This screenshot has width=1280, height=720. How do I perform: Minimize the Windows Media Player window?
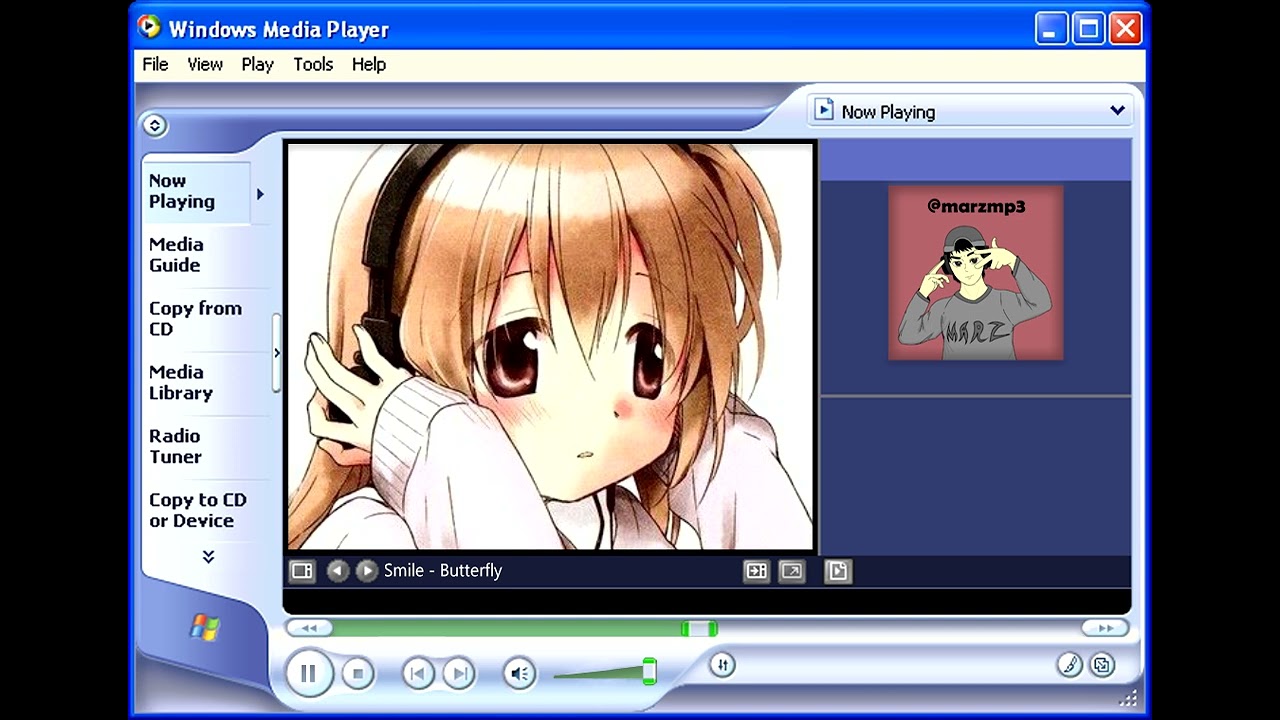(1051, 28)
